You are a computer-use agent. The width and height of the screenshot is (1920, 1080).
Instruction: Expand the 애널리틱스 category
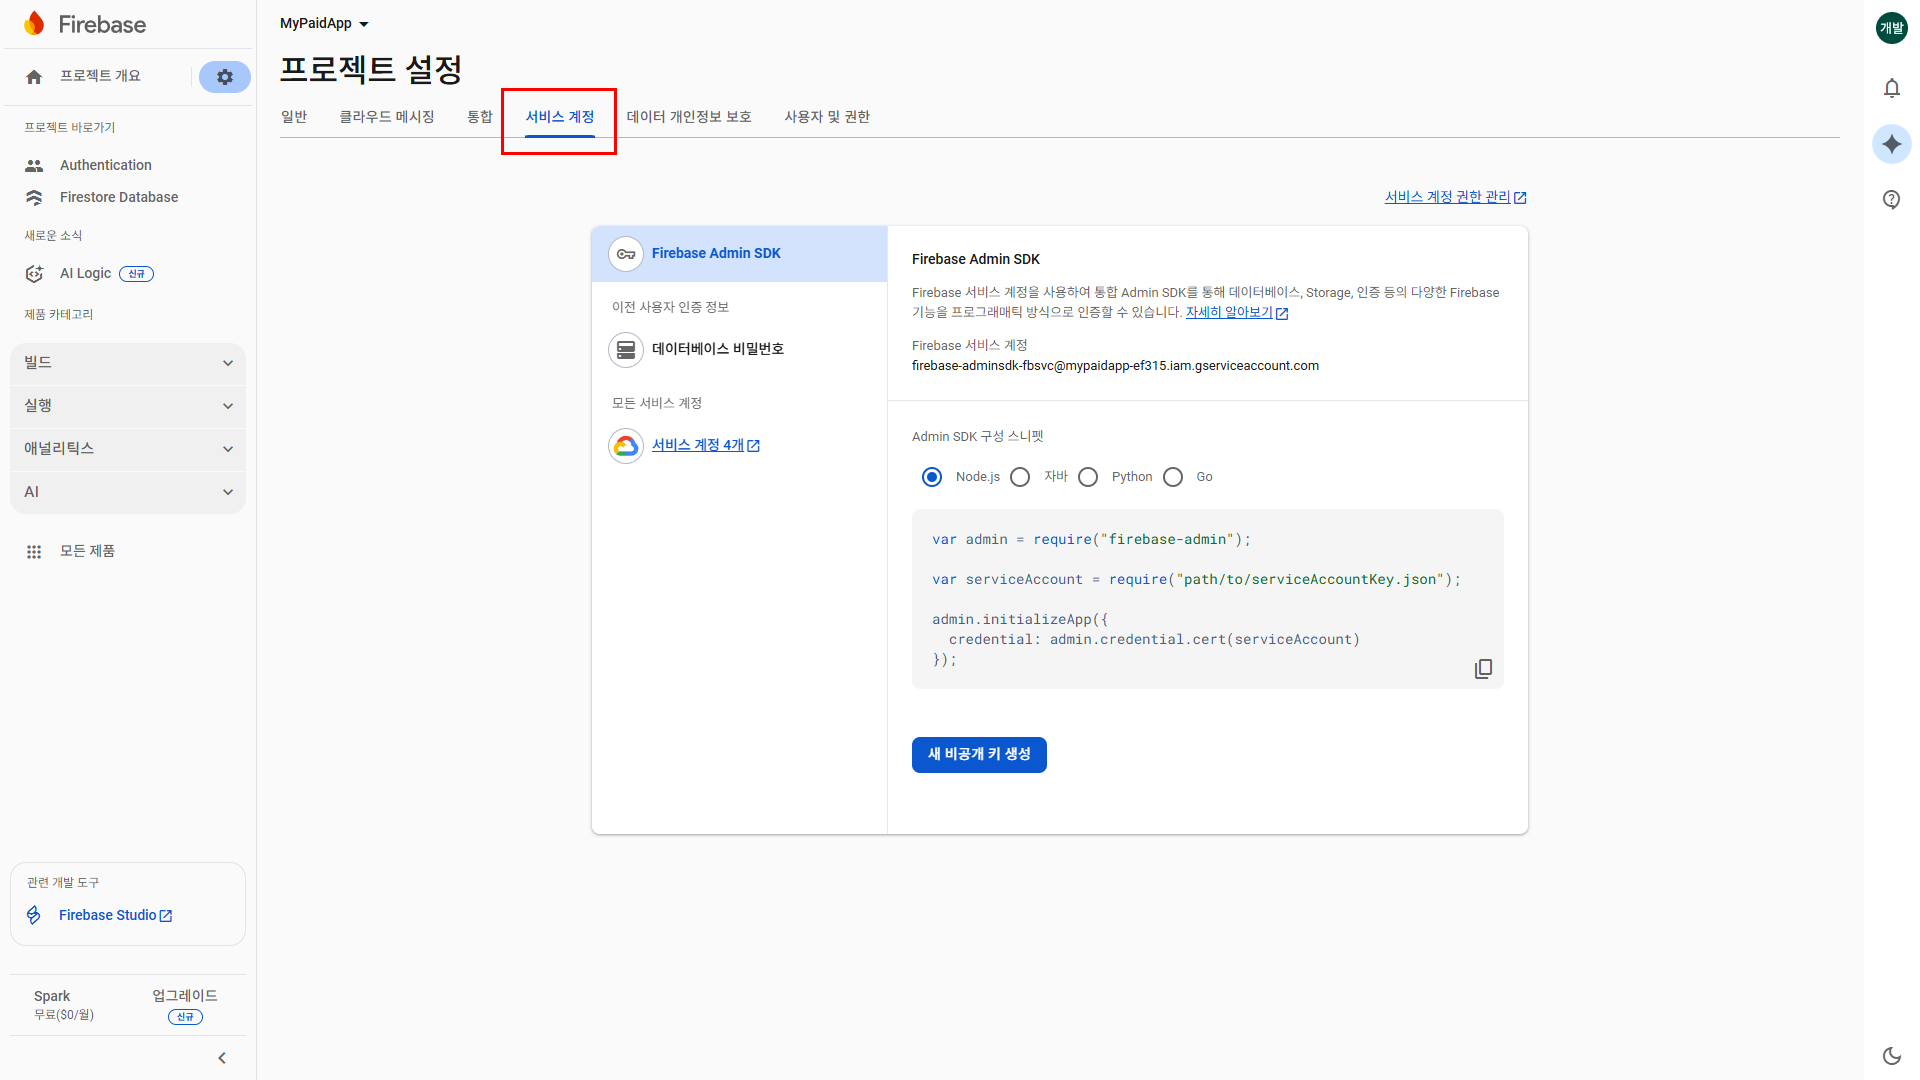point(128,449)
